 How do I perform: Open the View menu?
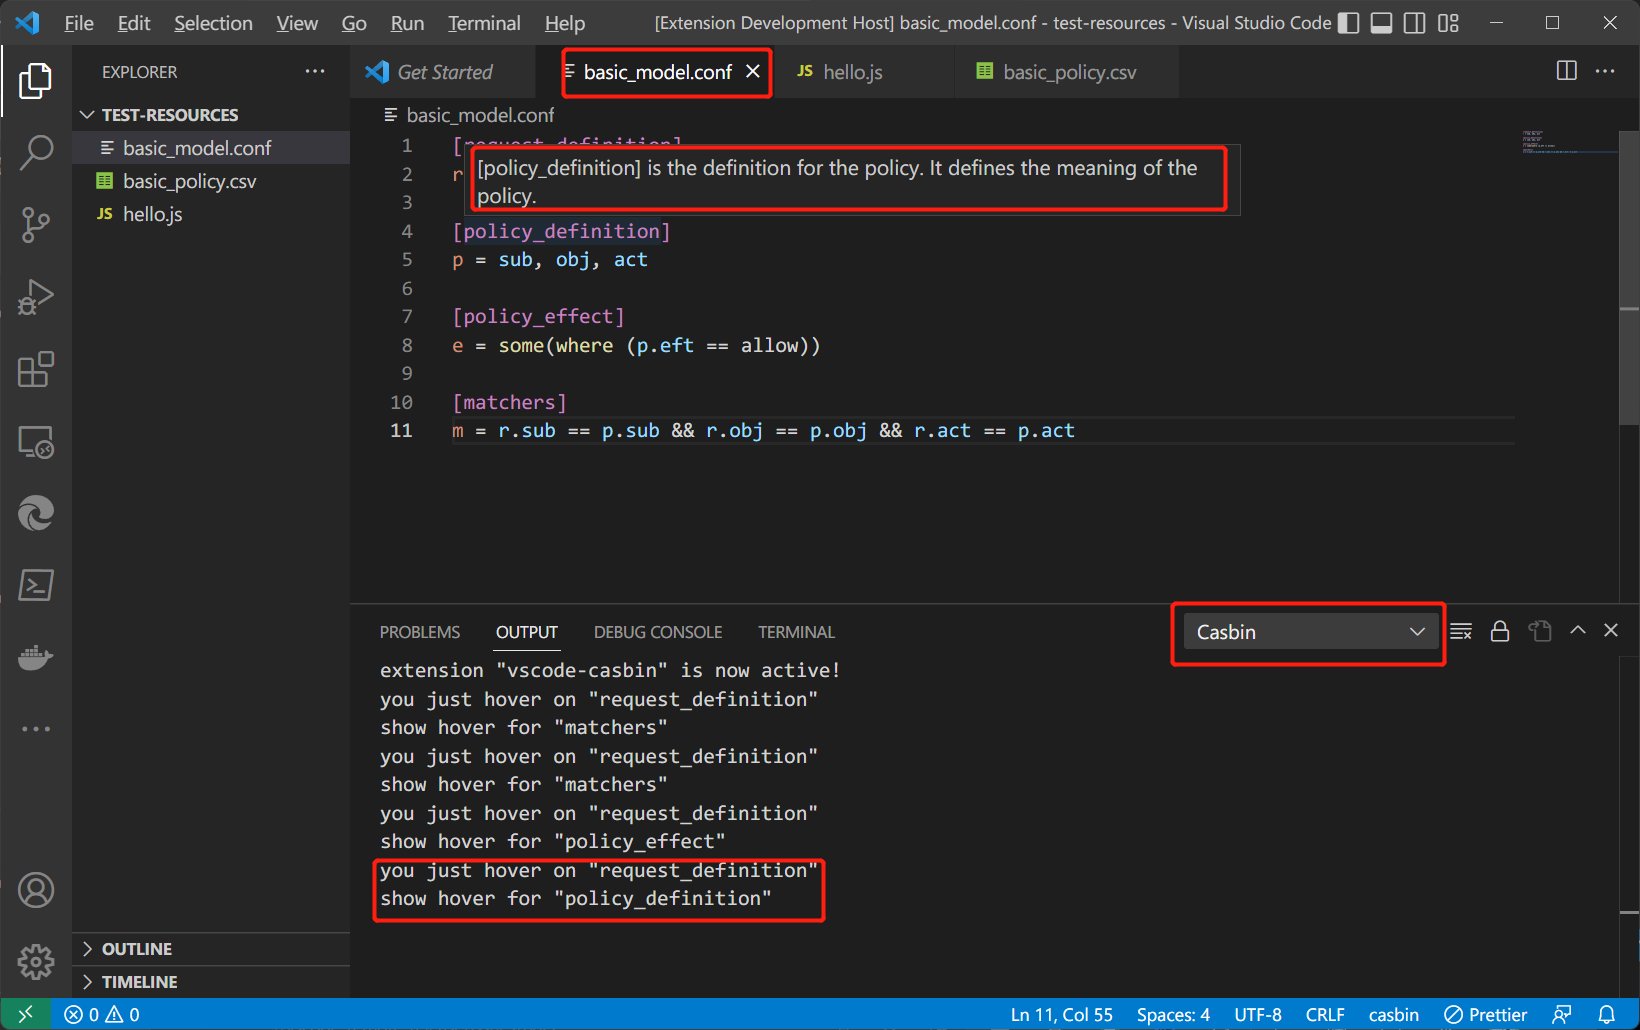[297, 23]
